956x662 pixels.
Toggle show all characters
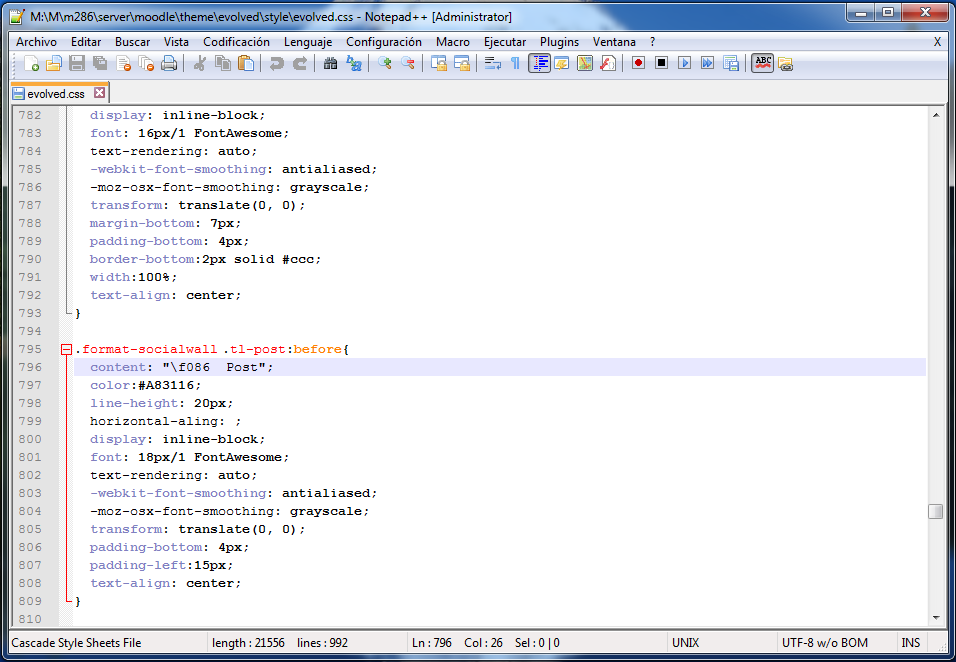[514, 63]
